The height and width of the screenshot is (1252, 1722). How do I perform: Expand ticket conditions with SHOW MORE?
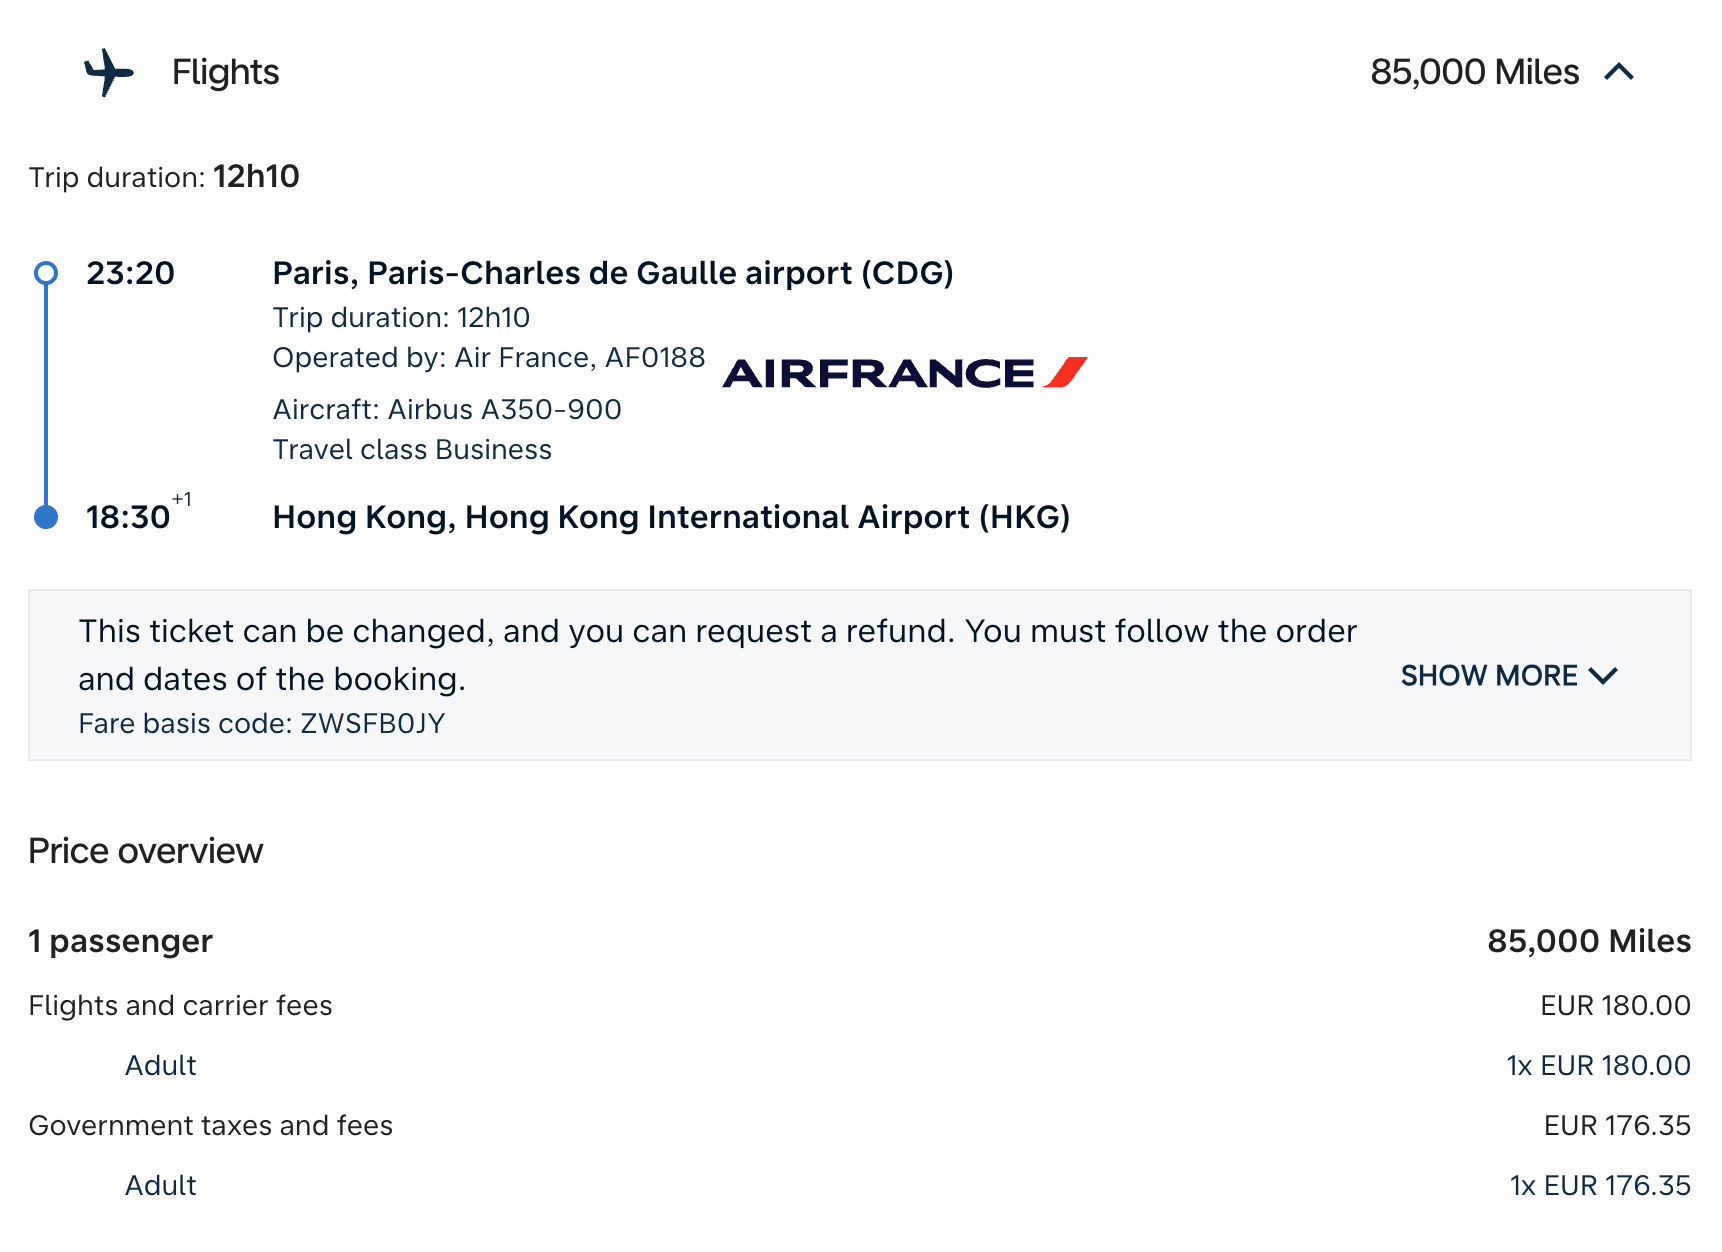click(1489, 676)
